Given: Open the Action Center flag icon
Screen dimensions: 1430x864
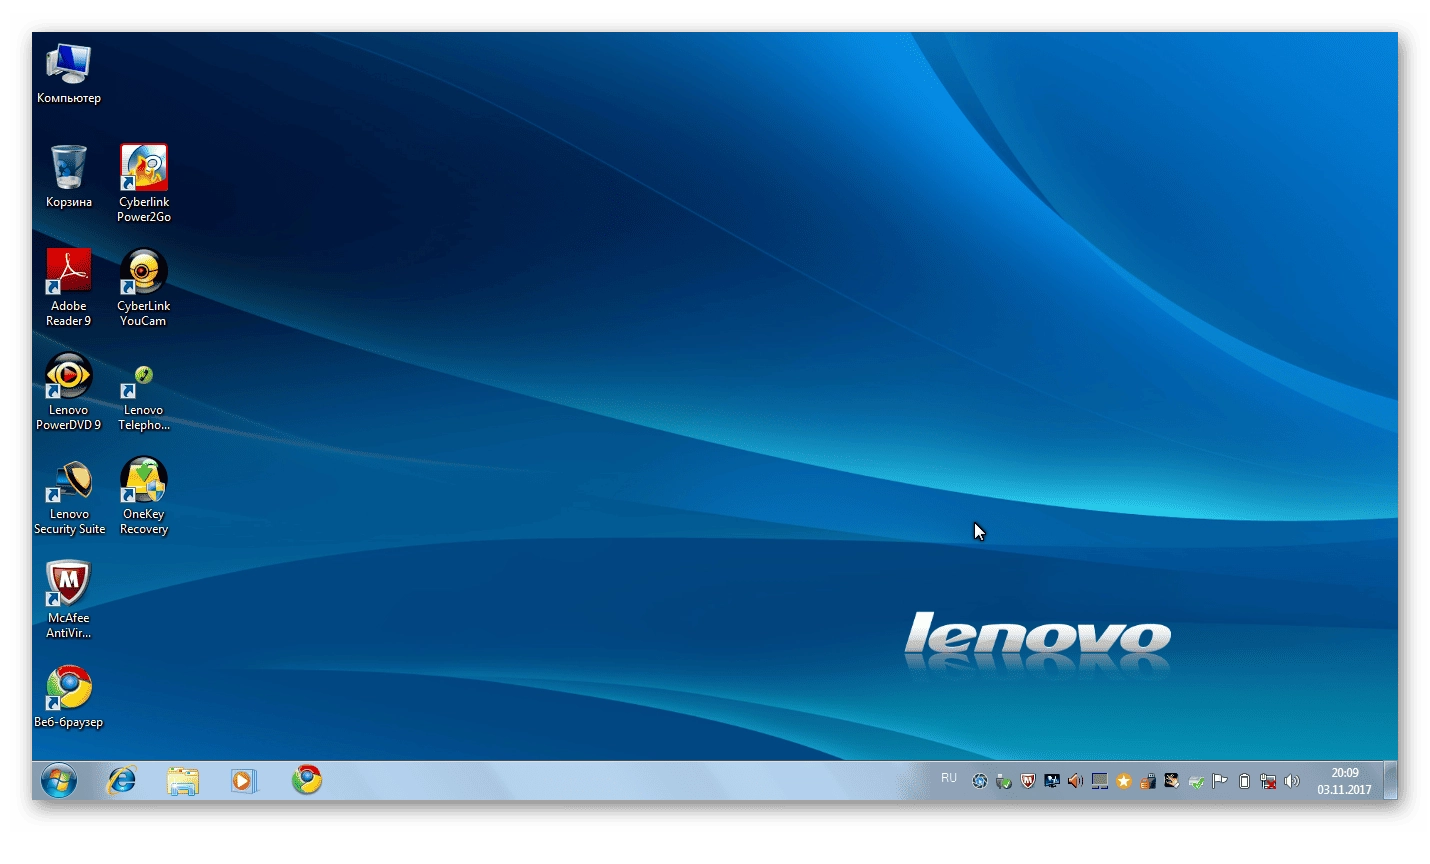Looking at the screenshot, I should [1219, 781].
